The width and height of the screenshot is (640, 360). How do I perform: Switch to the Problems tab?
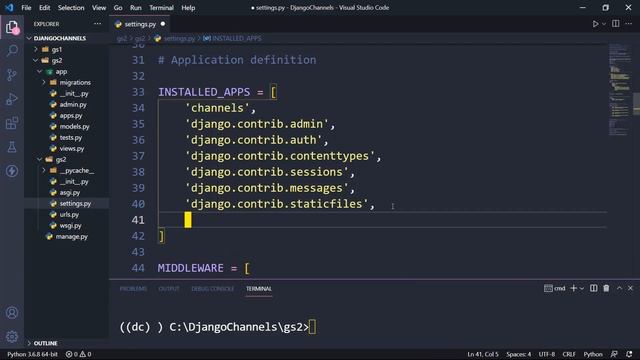[x=133, y=289]
